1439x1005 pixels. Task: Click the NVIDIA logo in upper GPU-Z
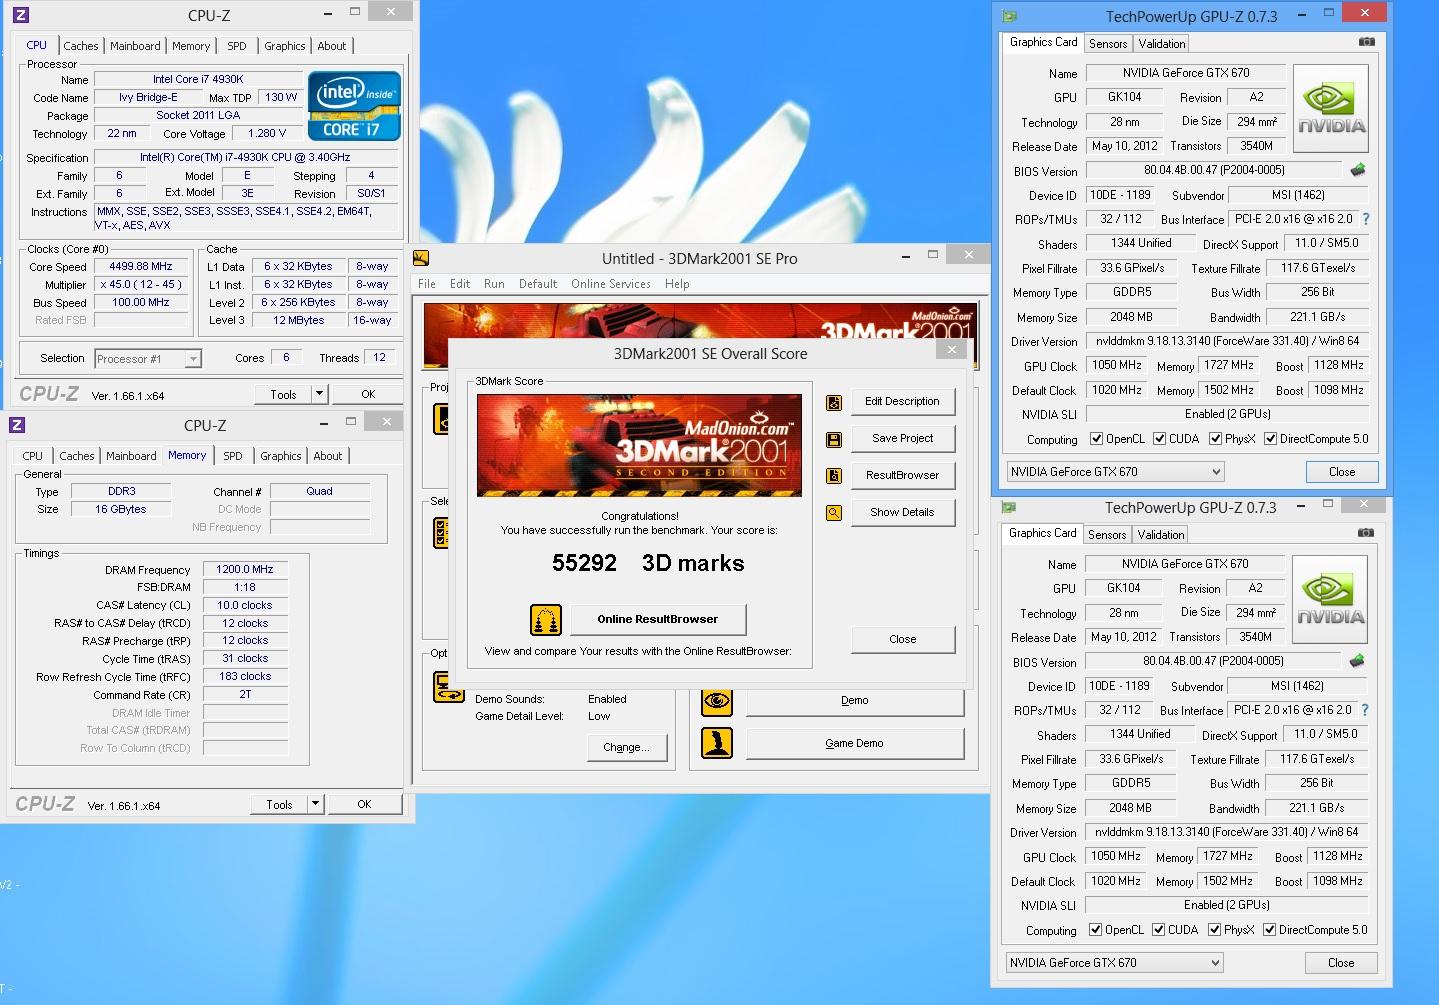tap(1331, 109)
